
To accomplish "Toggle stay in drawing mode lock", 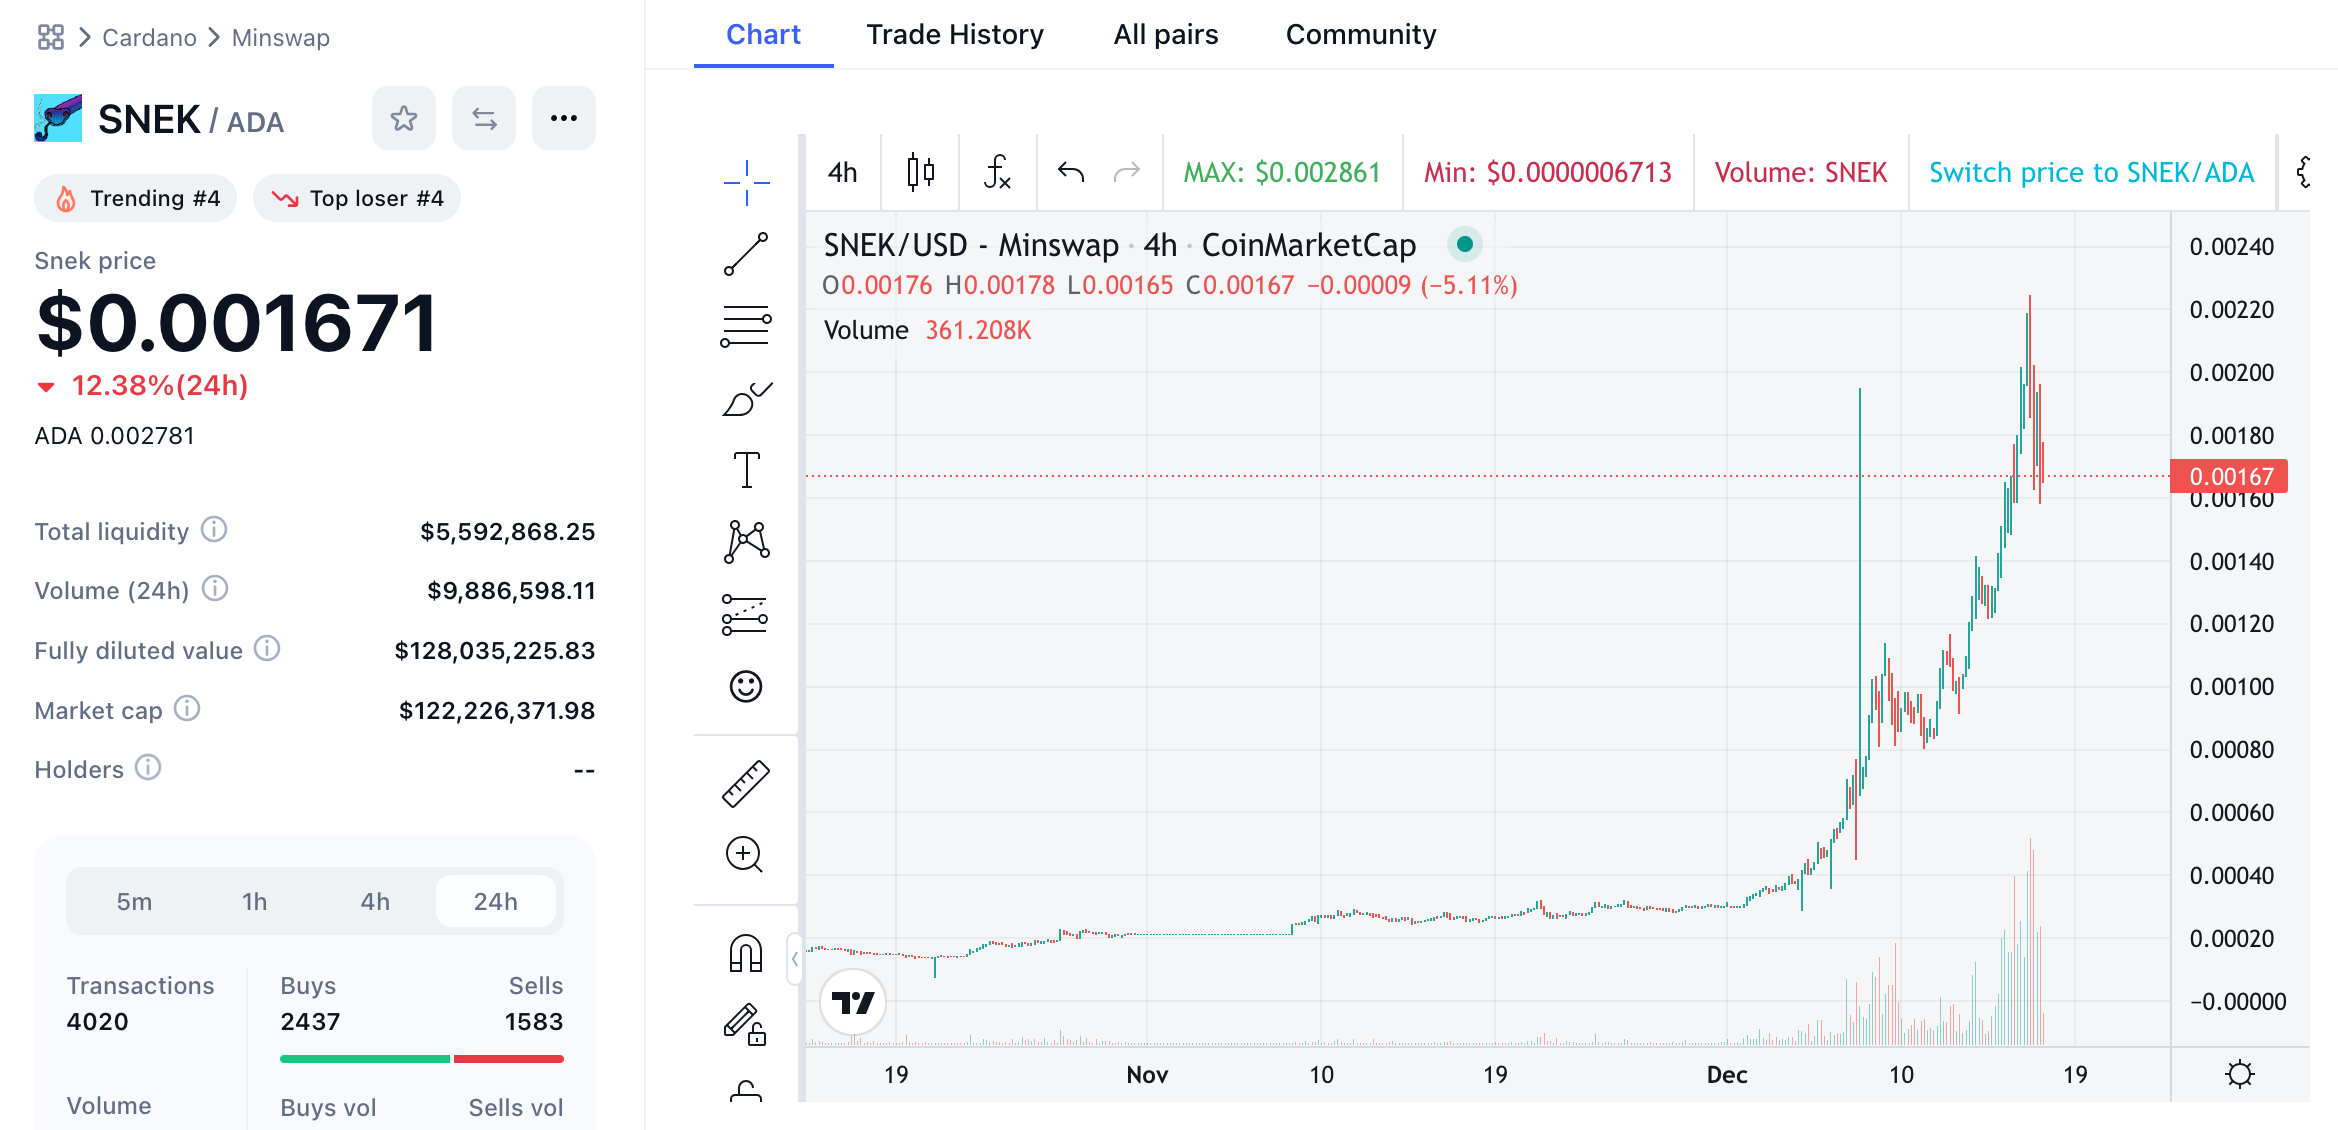I will point(746,1024).
